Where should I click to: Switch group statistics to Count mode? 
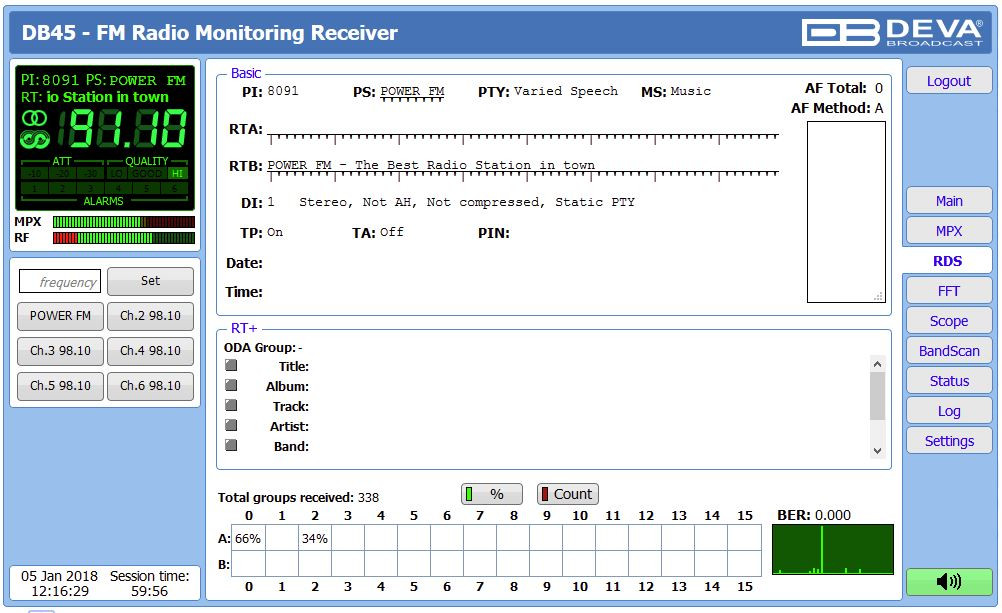point(567,494)
